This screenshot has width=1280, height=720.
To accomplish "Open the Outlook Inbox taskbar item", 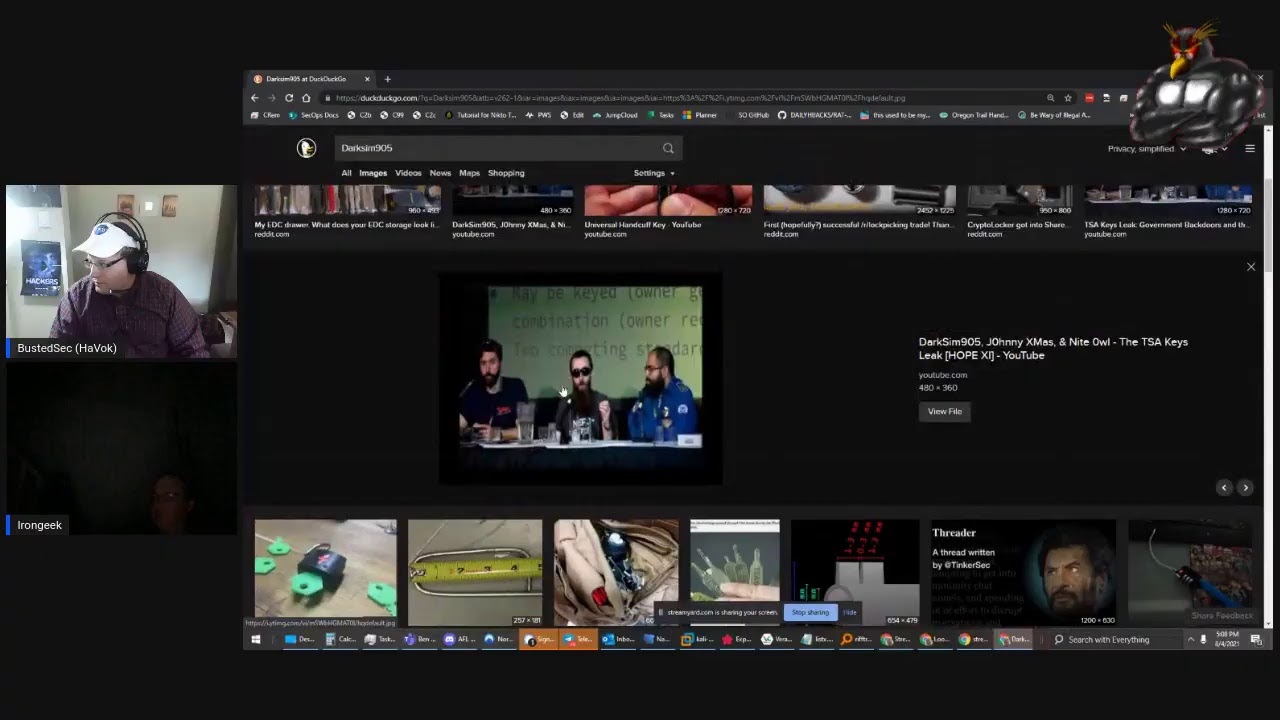I will (x=619, y=640).
